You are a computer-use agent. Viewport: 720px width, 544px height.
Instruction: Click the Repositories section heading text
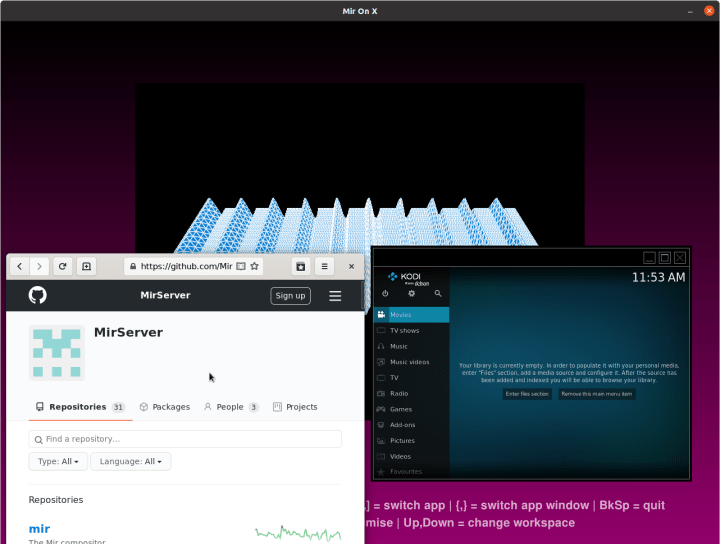(x=56, y=499)
